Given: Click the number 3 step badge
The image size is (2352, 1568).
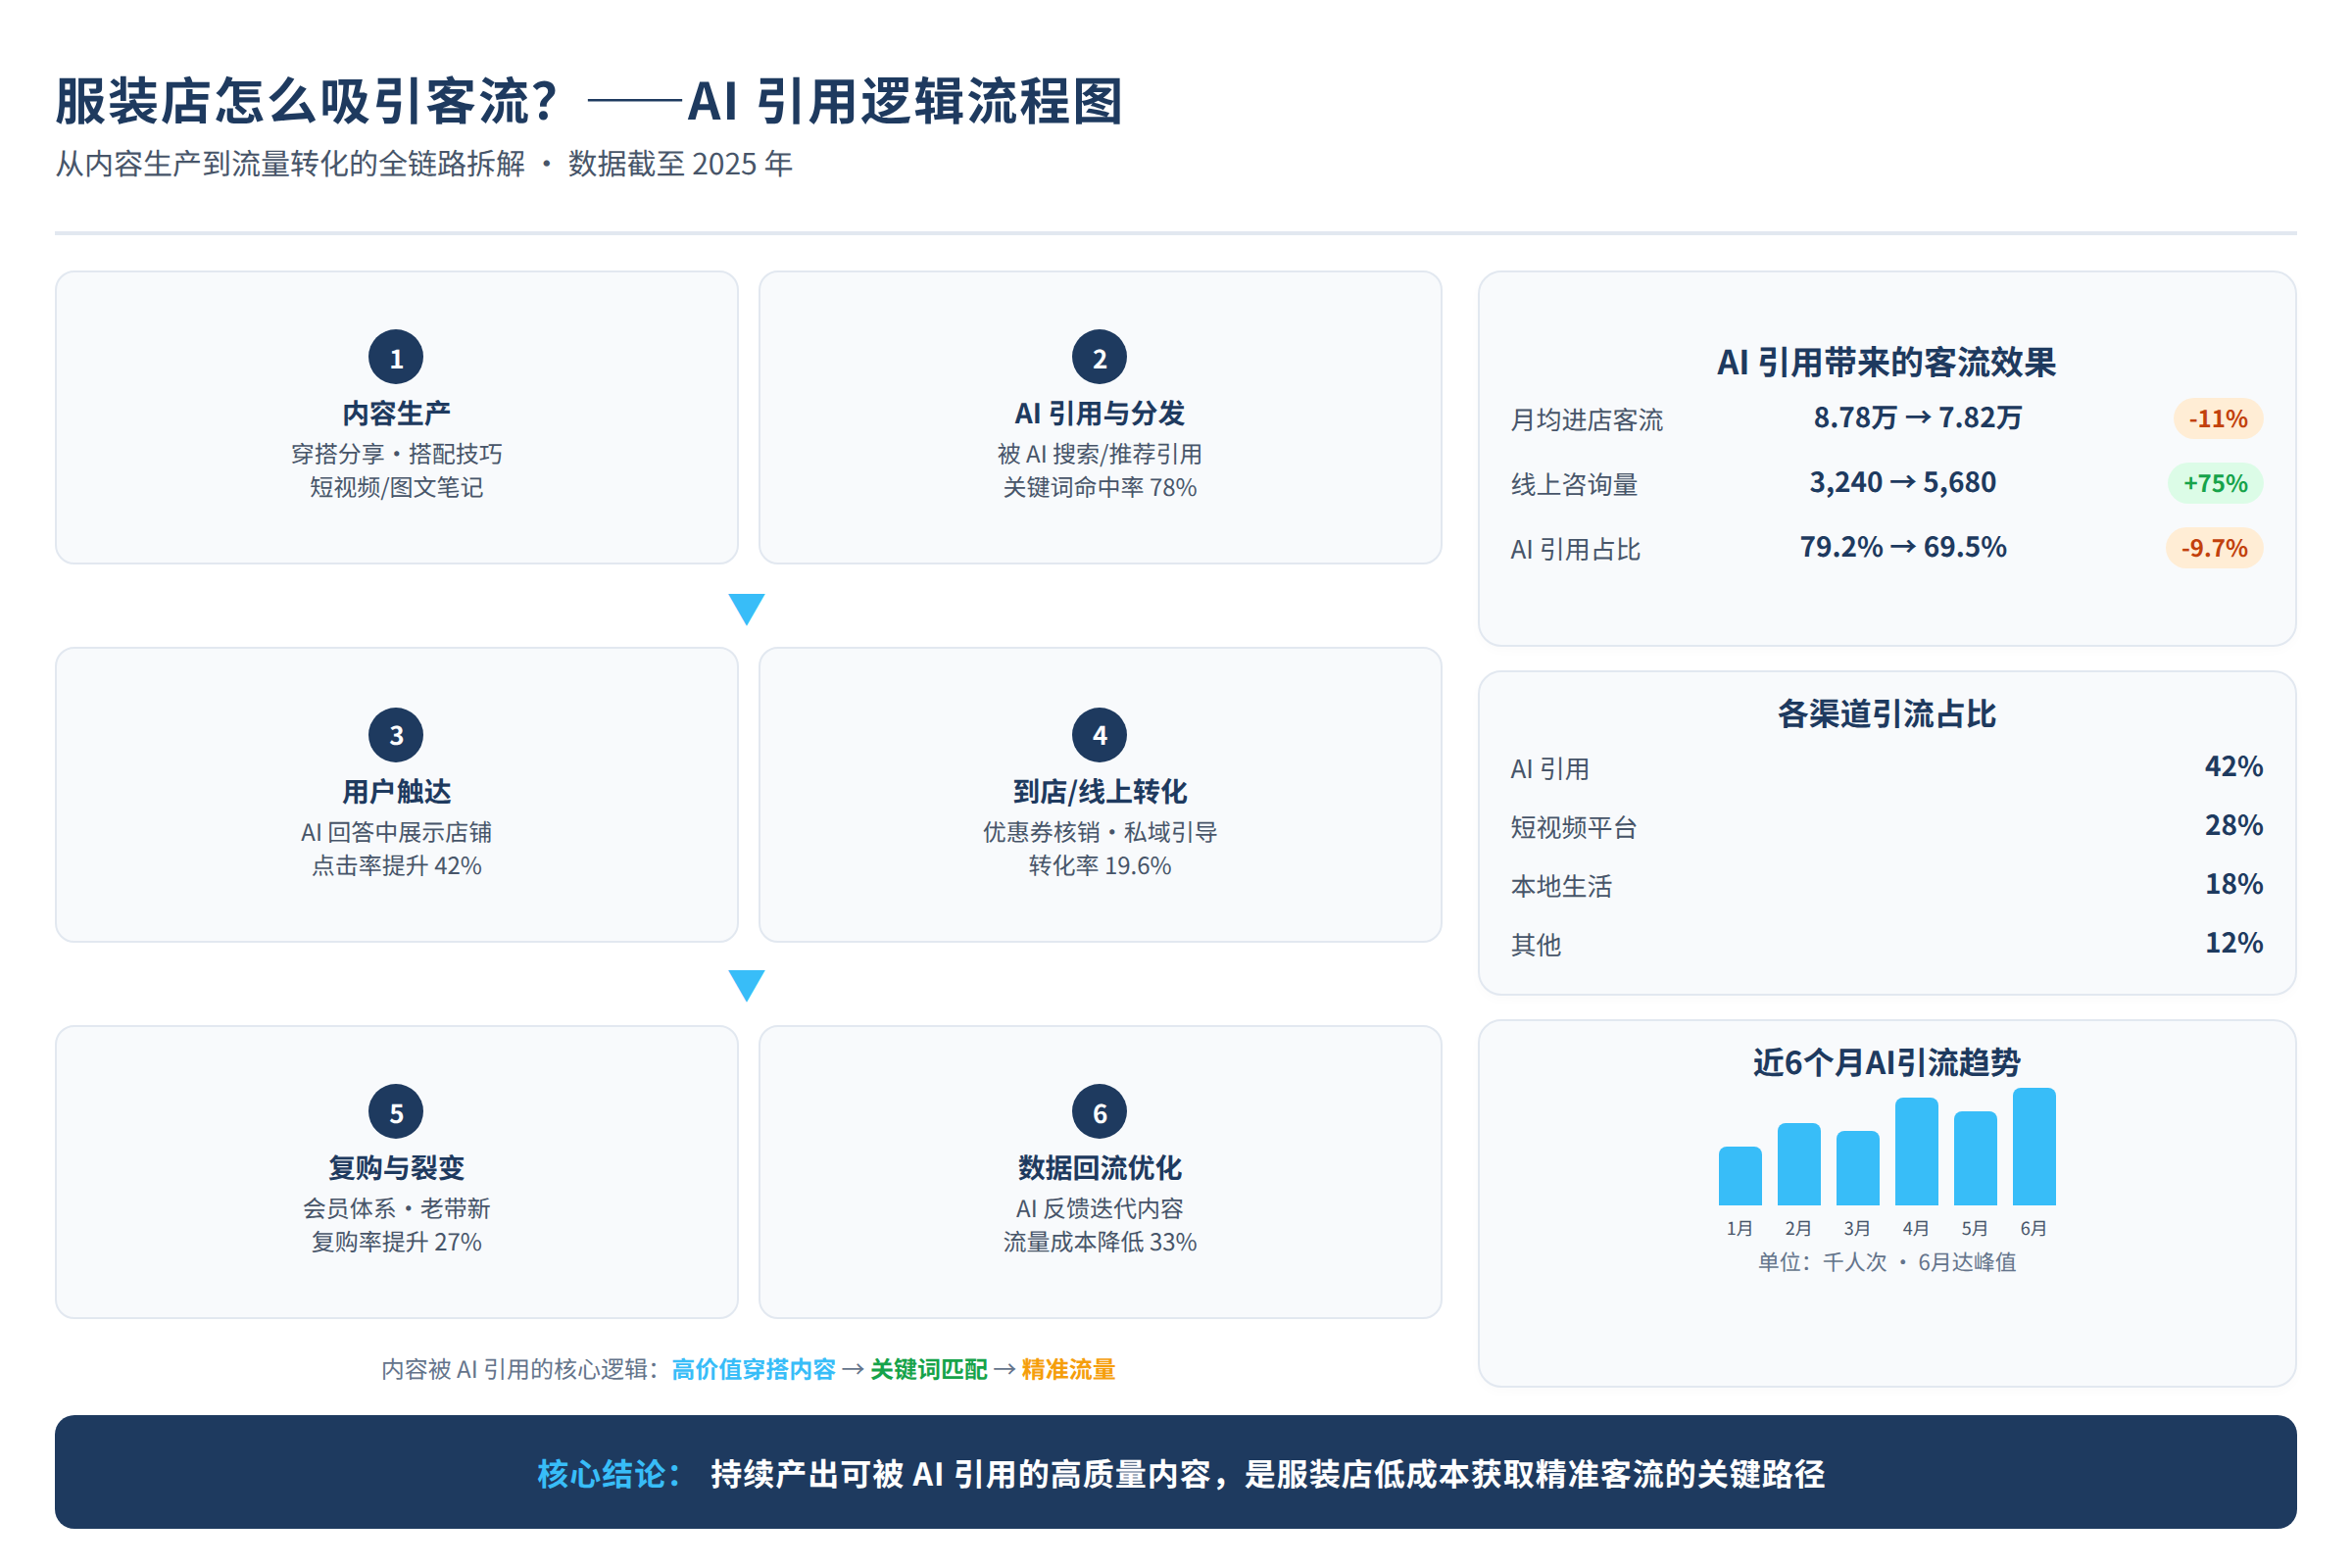Looking at the screenshot, I should [396, 735].
